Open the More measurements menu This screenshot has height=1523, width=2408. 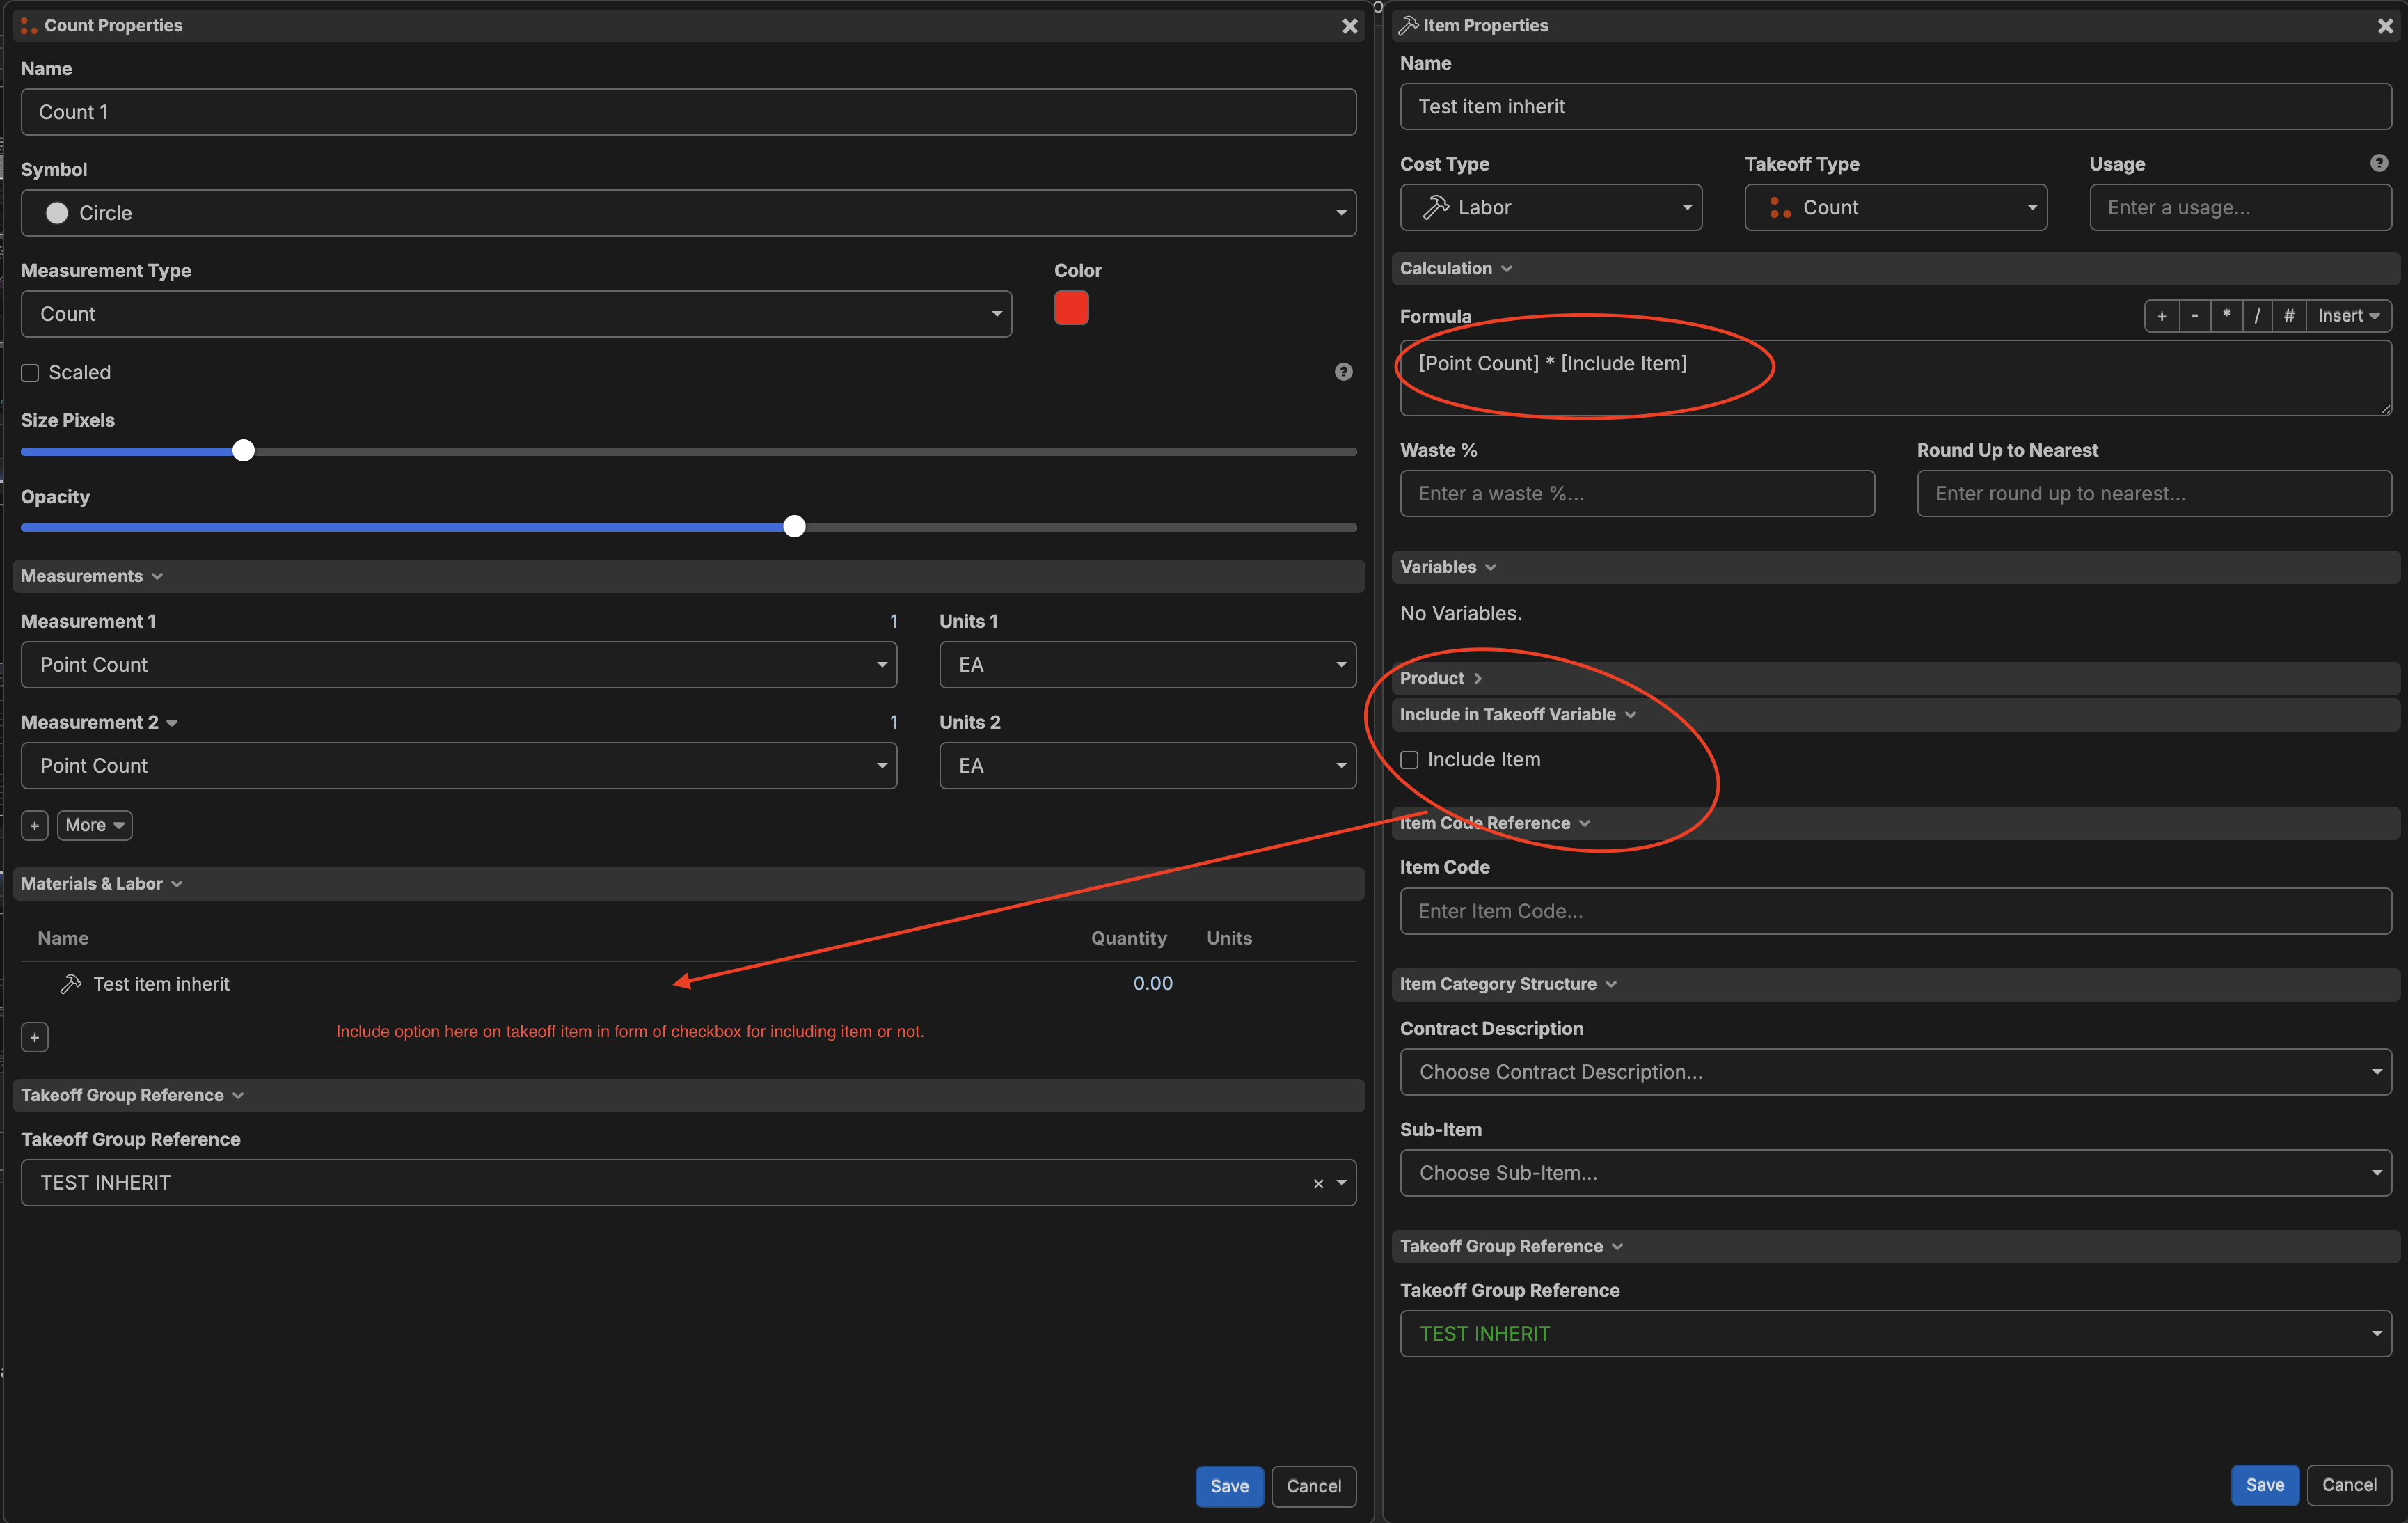pos(94,825)
